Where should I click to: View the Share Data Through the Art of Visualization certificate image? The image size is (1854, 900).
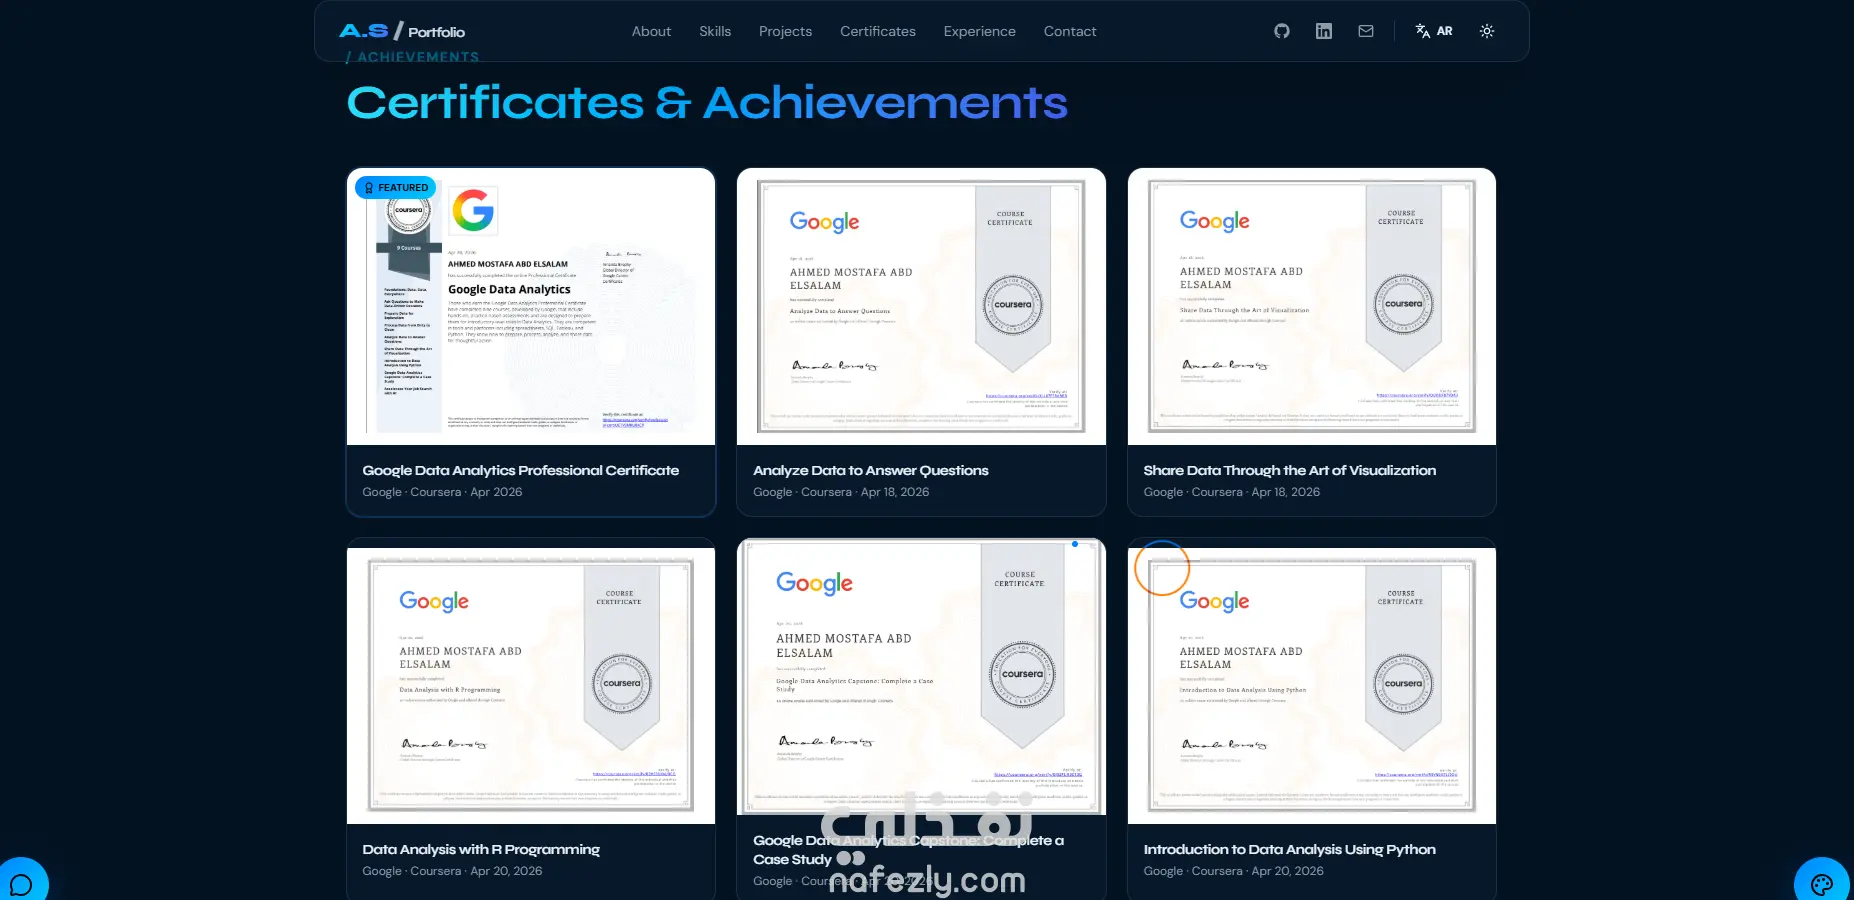1312,306
